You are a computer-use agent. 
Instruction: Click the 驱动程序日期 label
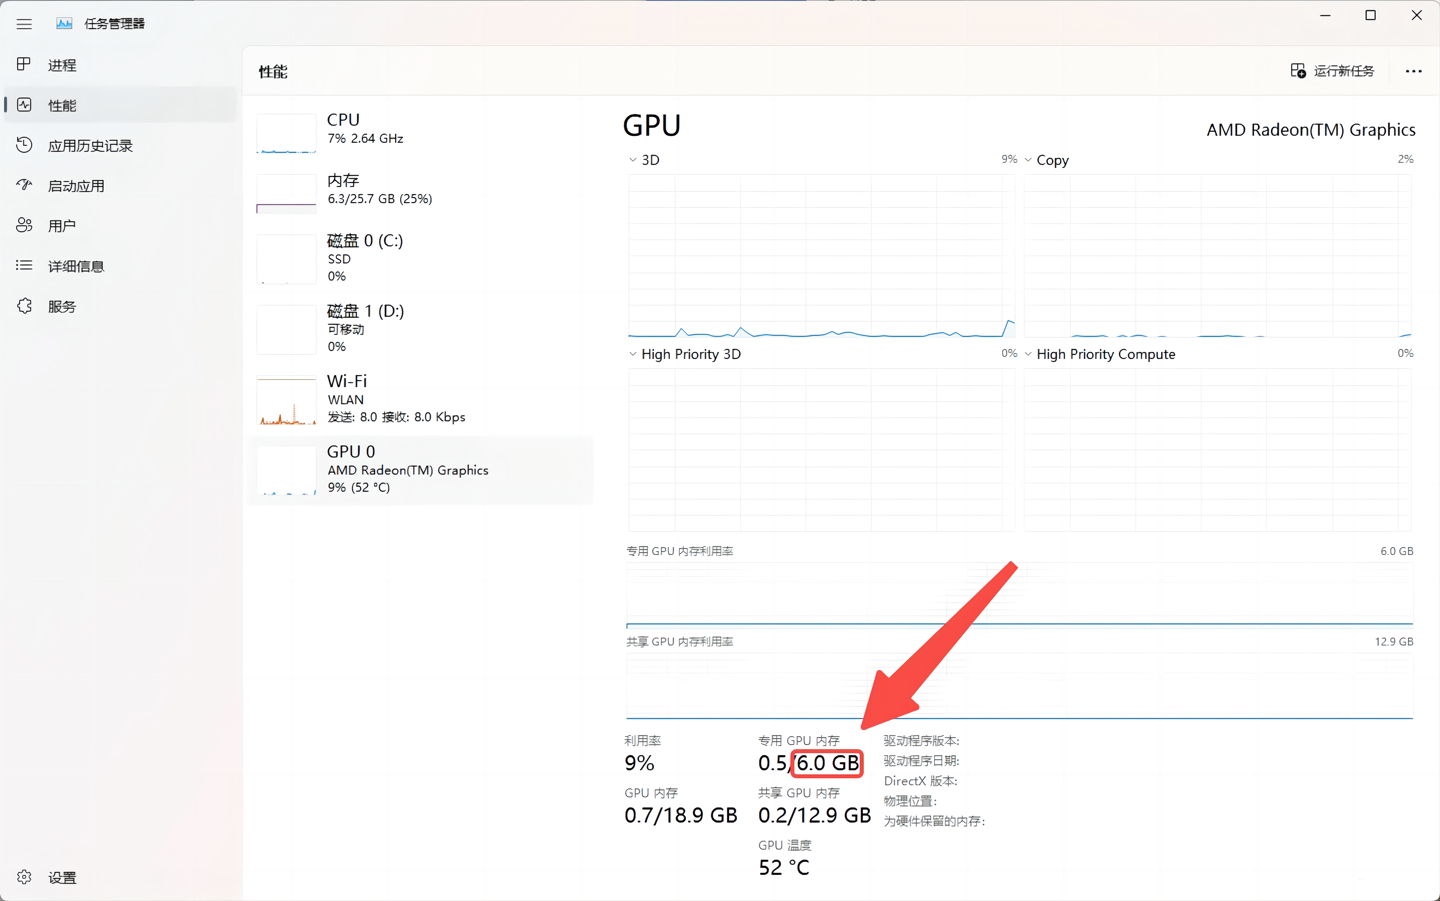point(921,761)
